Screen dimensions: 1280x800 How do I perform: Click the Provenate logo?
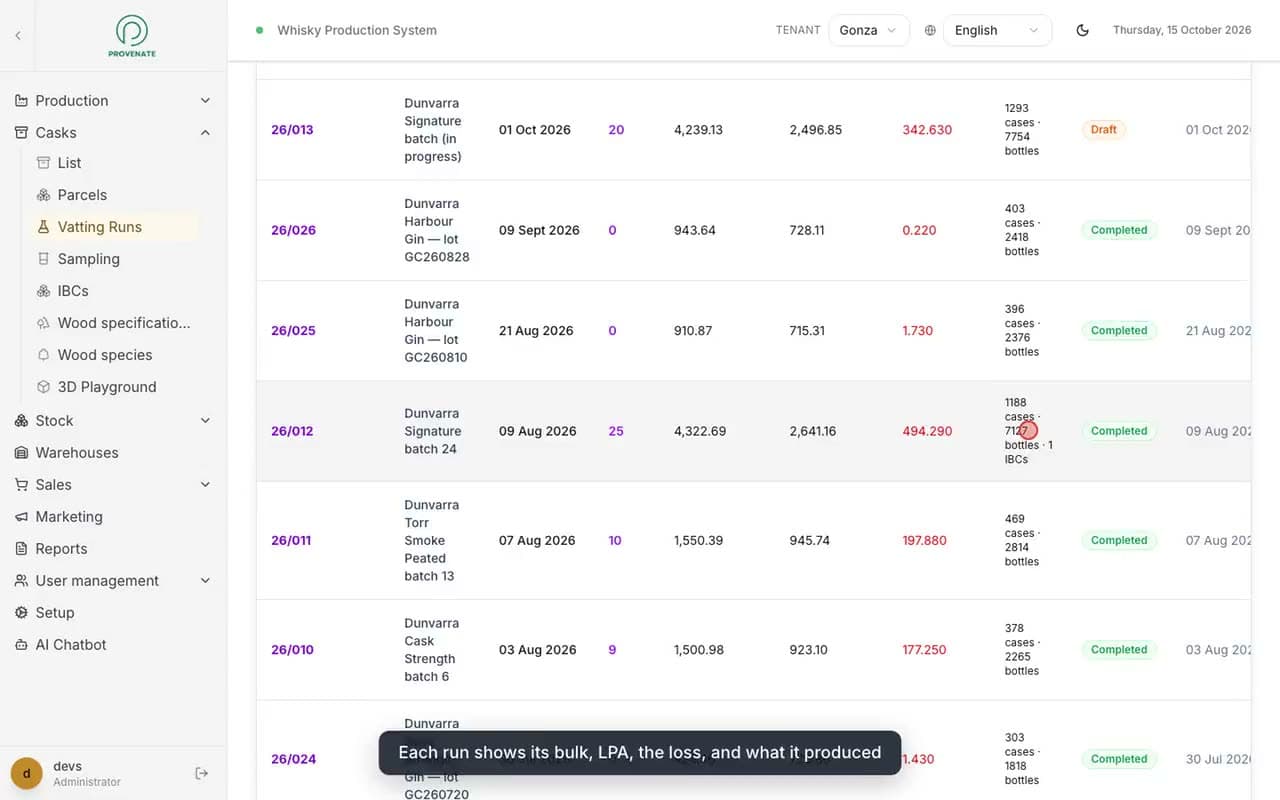(x=132, y=36)
